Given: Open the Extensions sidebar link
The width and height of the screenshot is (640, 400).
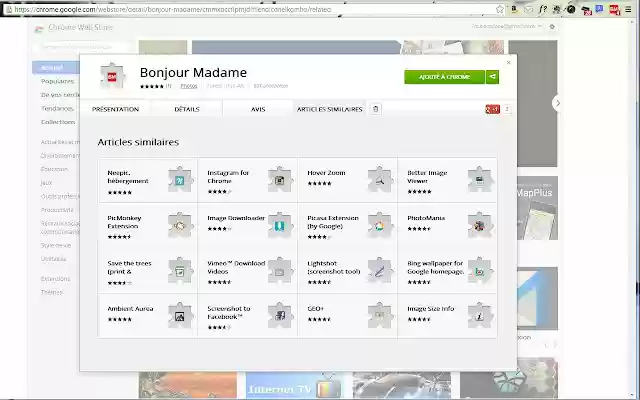Looking at the screenshot, I should [56, 278].
